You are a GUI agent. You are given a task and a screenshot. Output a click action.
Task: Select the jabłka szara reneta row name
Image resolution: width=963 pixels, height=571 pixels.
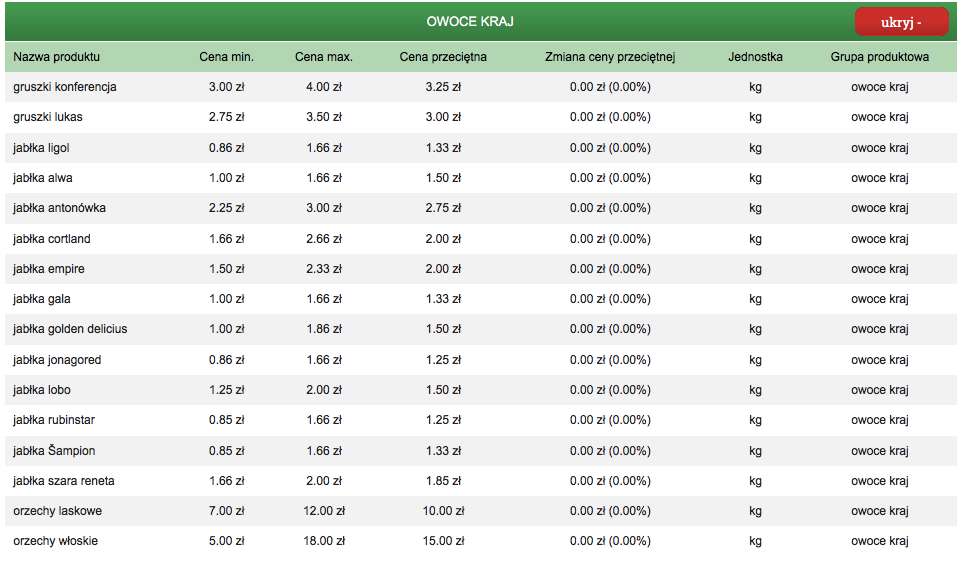(64, 481)
